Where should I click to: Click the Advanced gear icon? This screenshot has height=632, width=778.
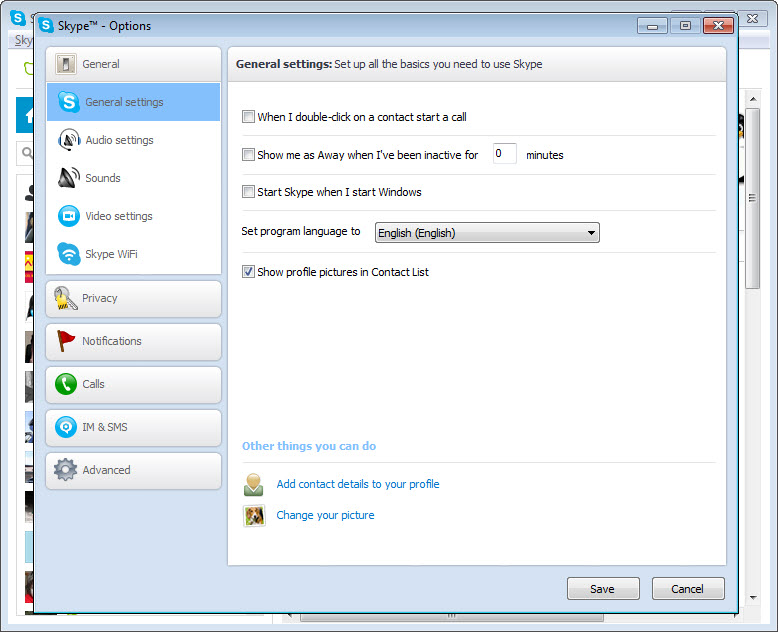(65, 470)
